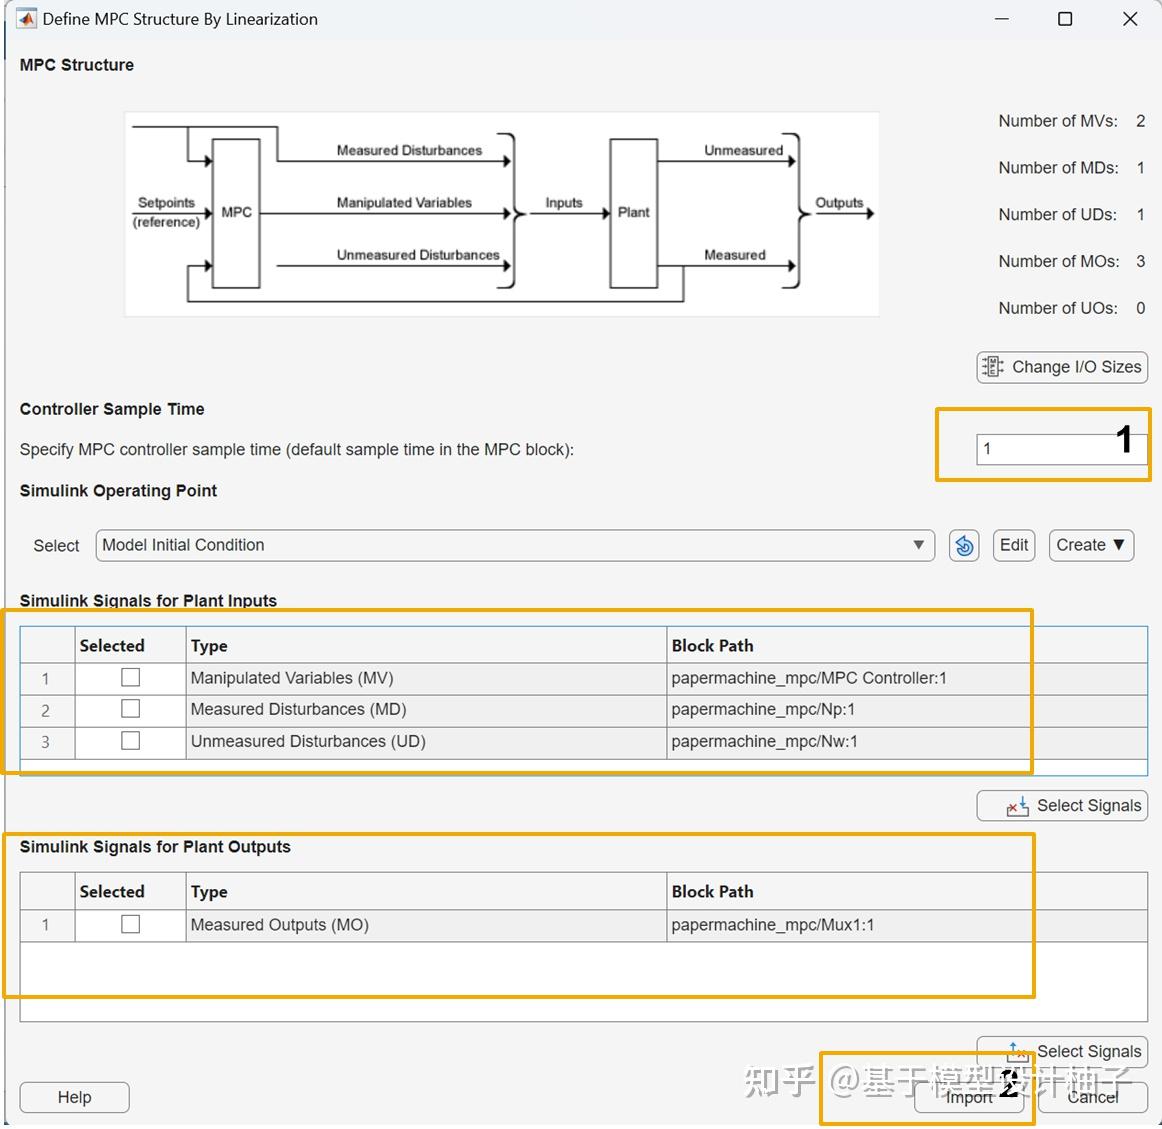Check the Manipulated Variables (MV) checkbox
The width and height of the screenshot is (1162, 1129).
(x=129, y=677)
